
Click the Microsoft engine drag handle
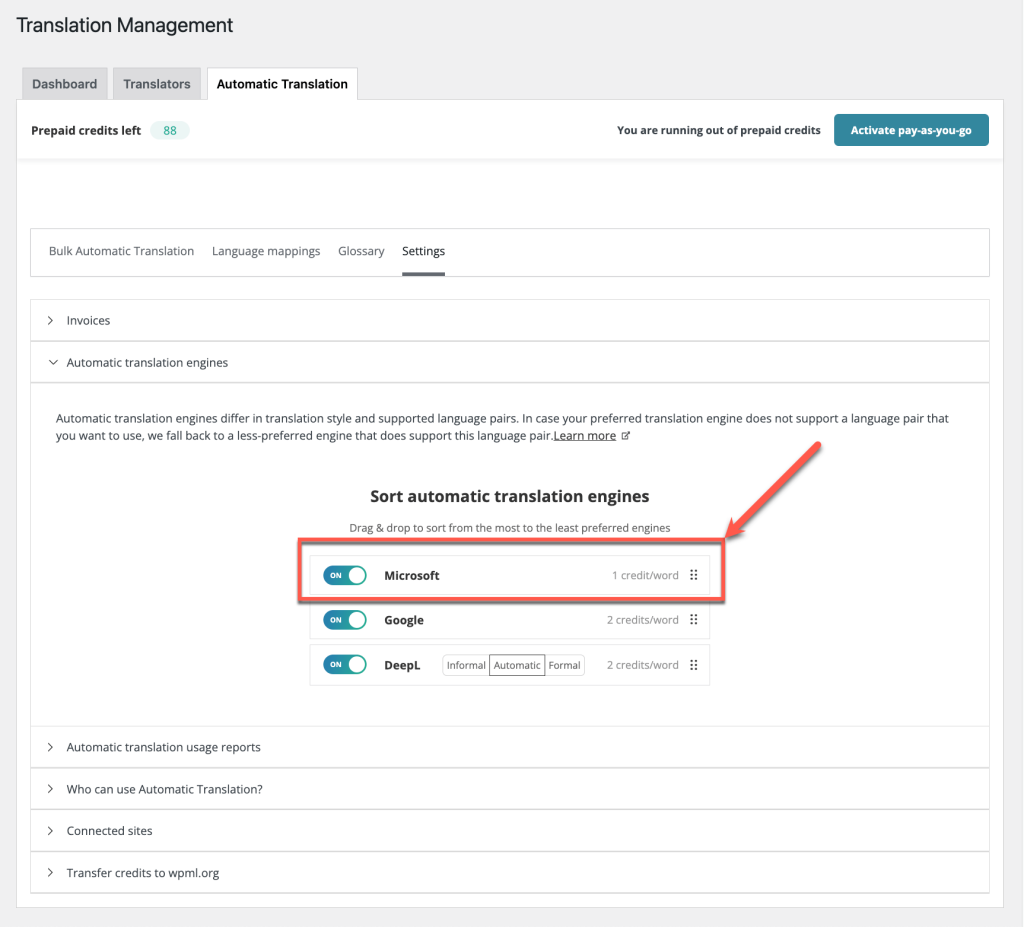click(693, 576)
